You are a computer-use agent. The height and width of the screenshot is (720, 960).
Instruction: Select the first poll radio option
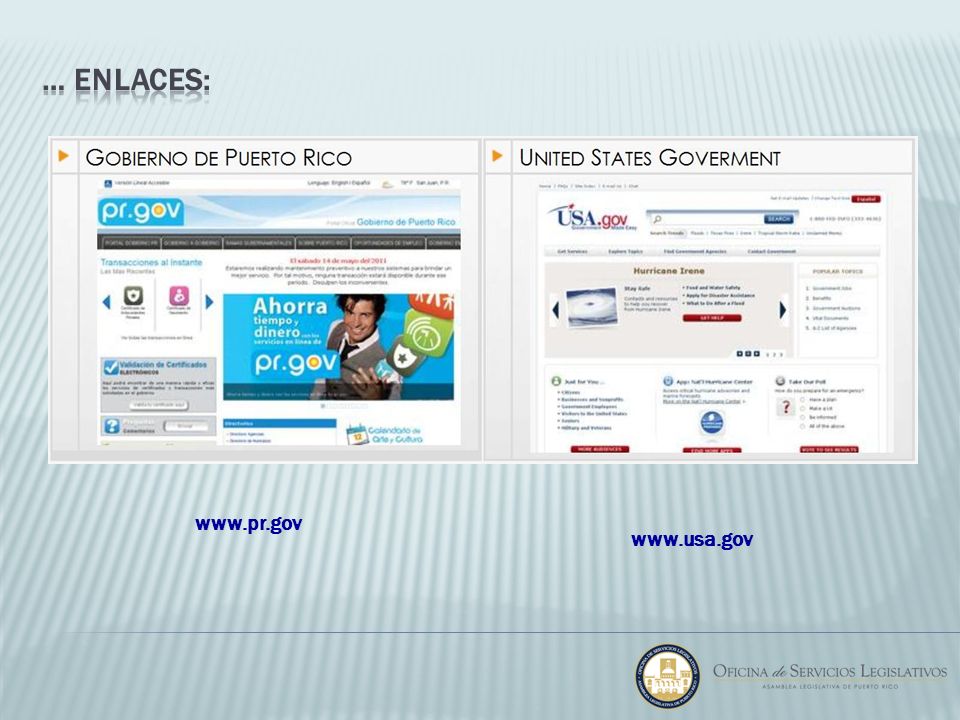tap(802, 400)
